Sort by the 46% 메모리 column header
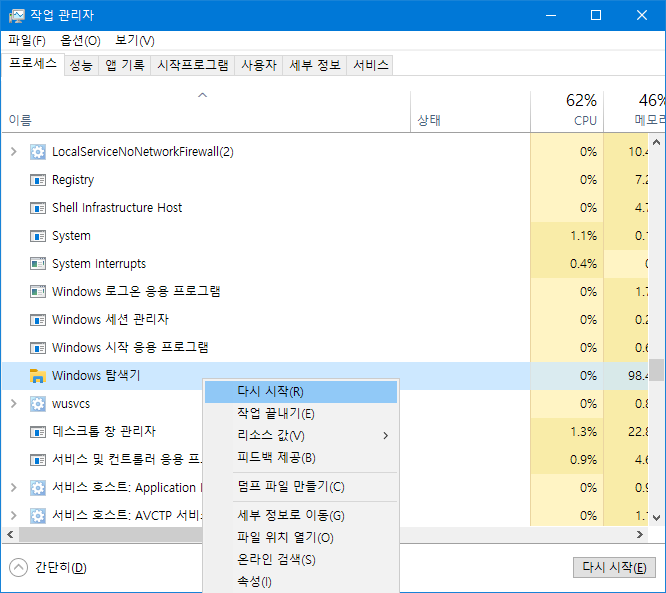Viewport: 666px width, 593px height. tap(635, 112)
